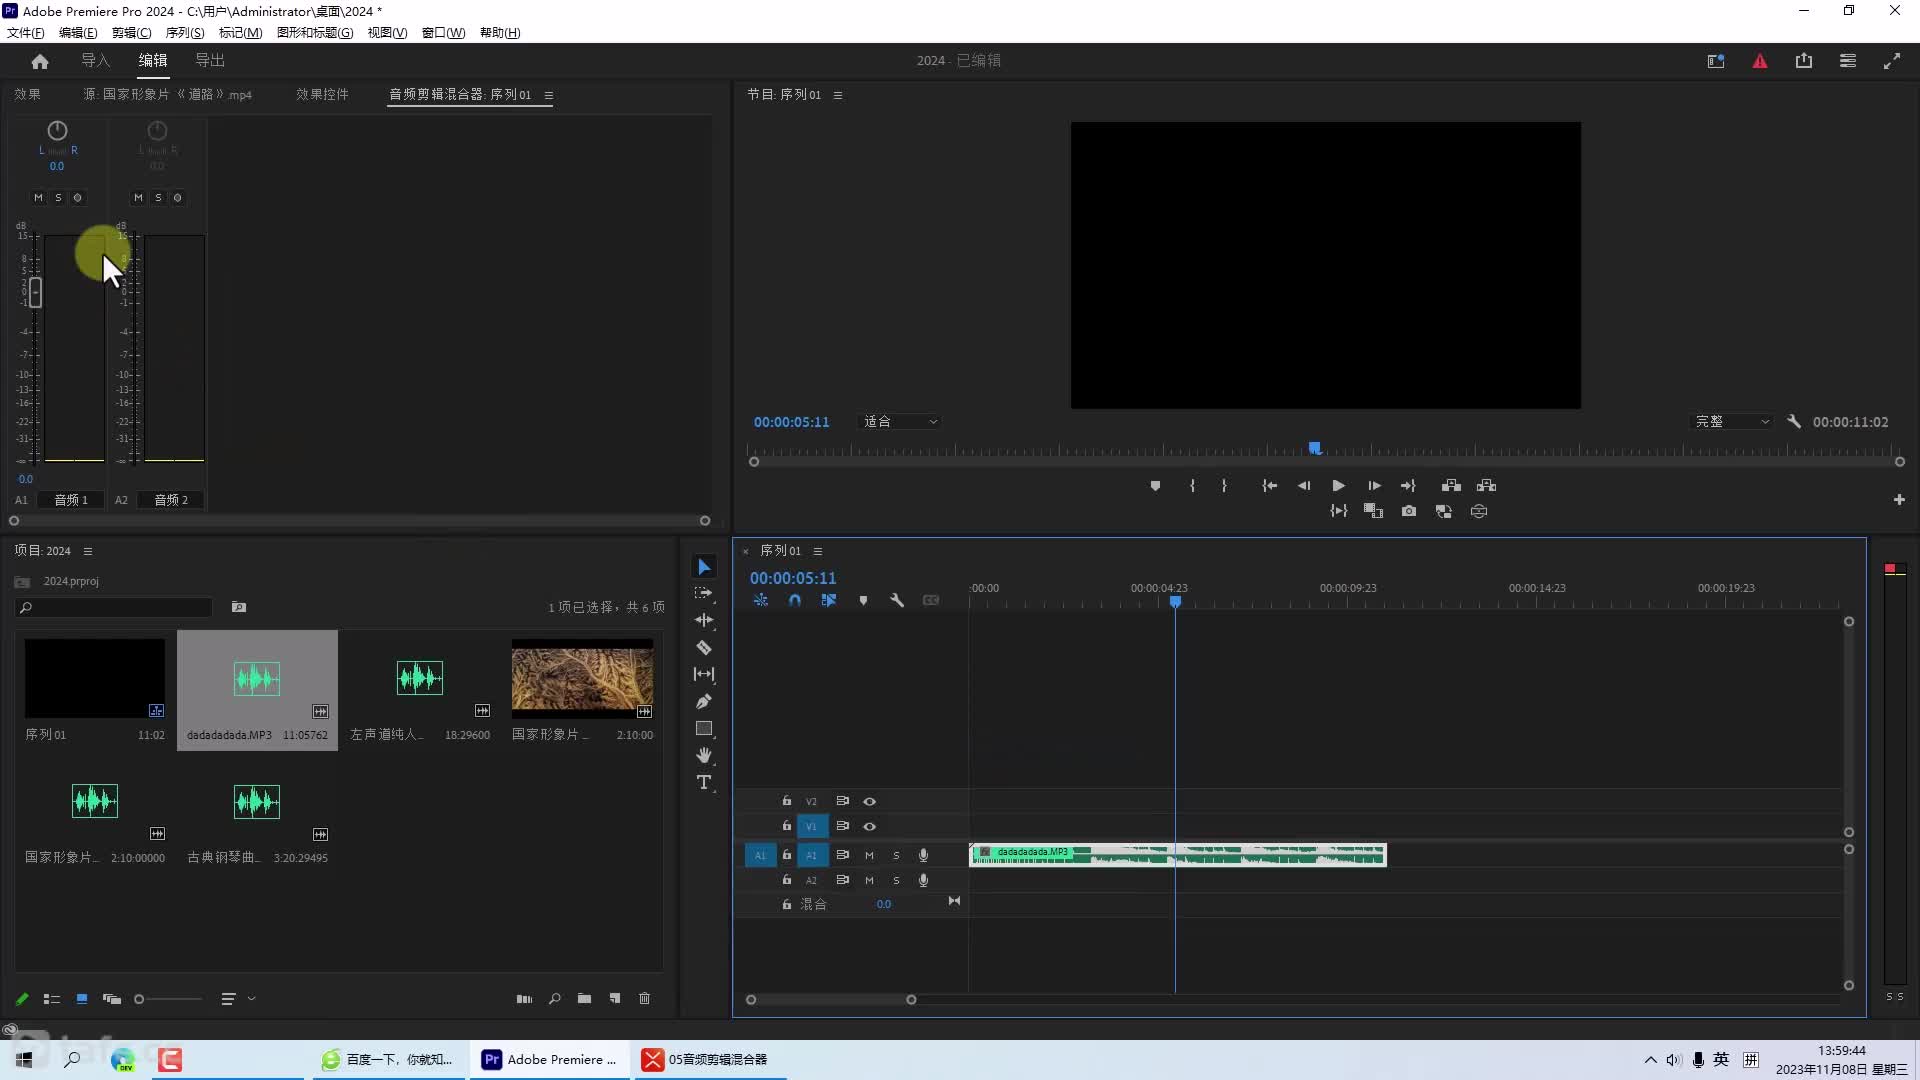This screenshot has width=1920, height=1080.
Task: Select the Track Select Forward tool
Action: coord(704,594)
